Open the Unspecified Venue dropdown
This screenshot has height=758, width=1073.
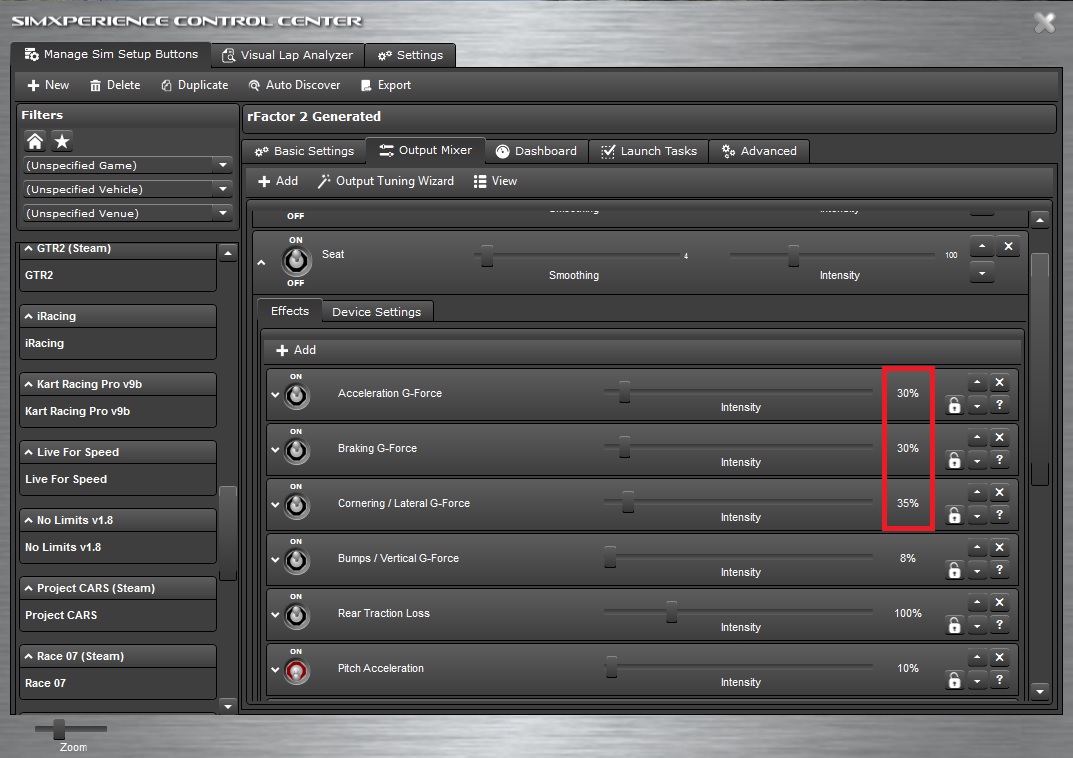(223, 213)
